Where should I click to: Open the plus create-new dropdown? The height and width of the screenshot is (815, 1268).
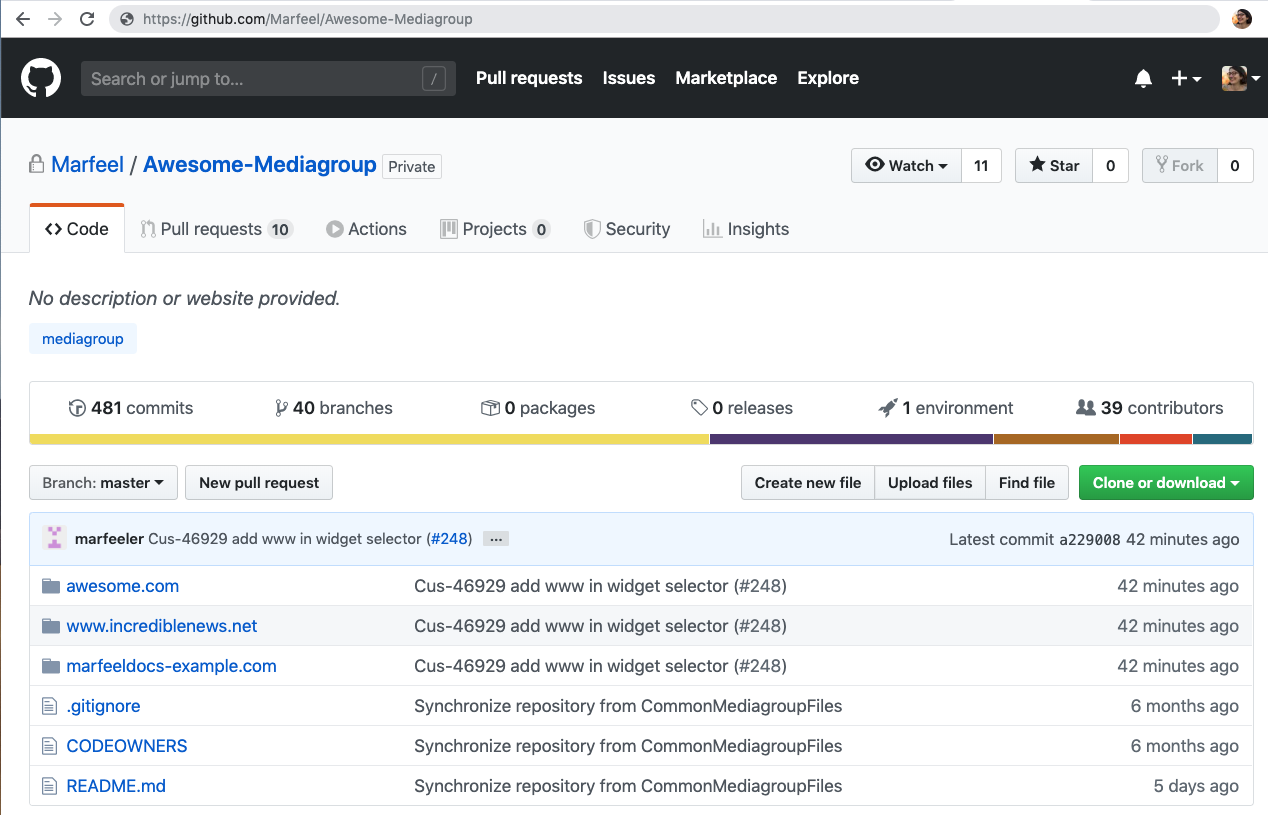pyautogui.click(x=1186, y=79)
